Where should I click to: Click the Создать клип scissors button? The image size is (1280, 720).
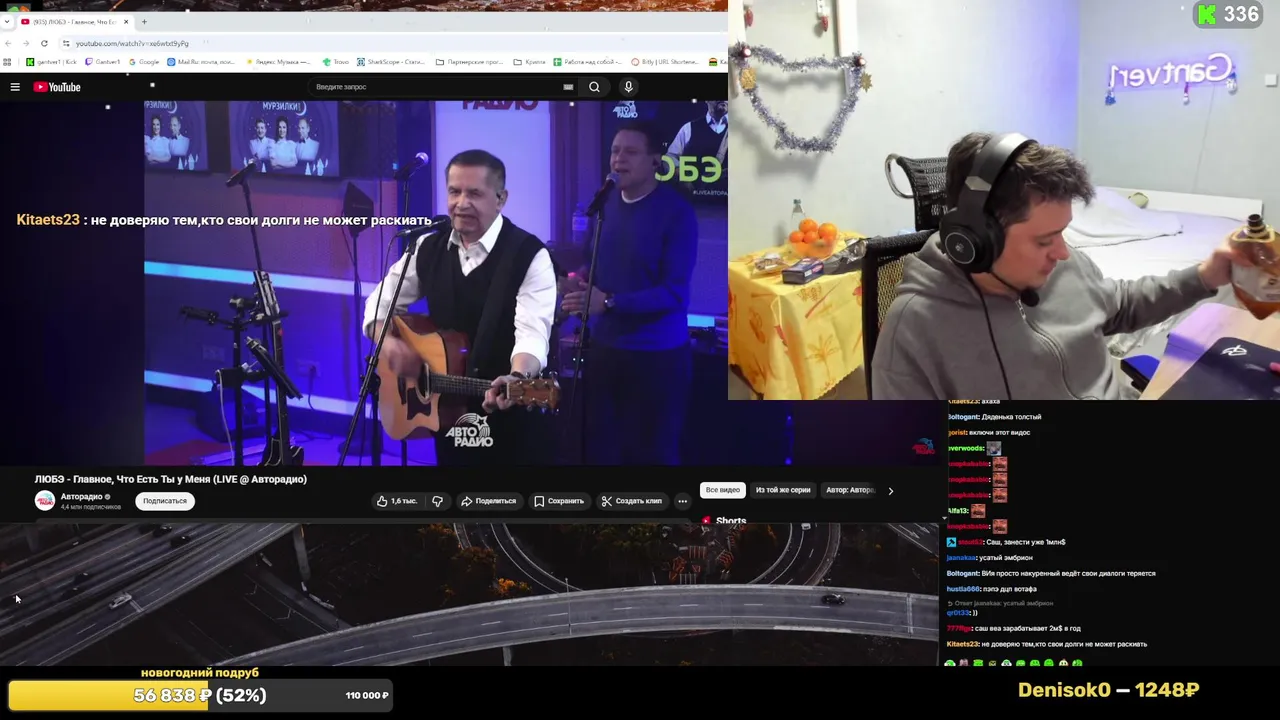pyautogui.click(x=632, y=501)
